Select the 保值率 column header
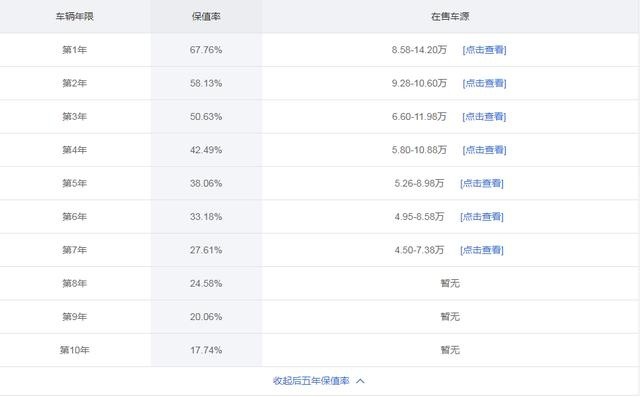The width and height of the screenshot is (640, 397). 206,17
